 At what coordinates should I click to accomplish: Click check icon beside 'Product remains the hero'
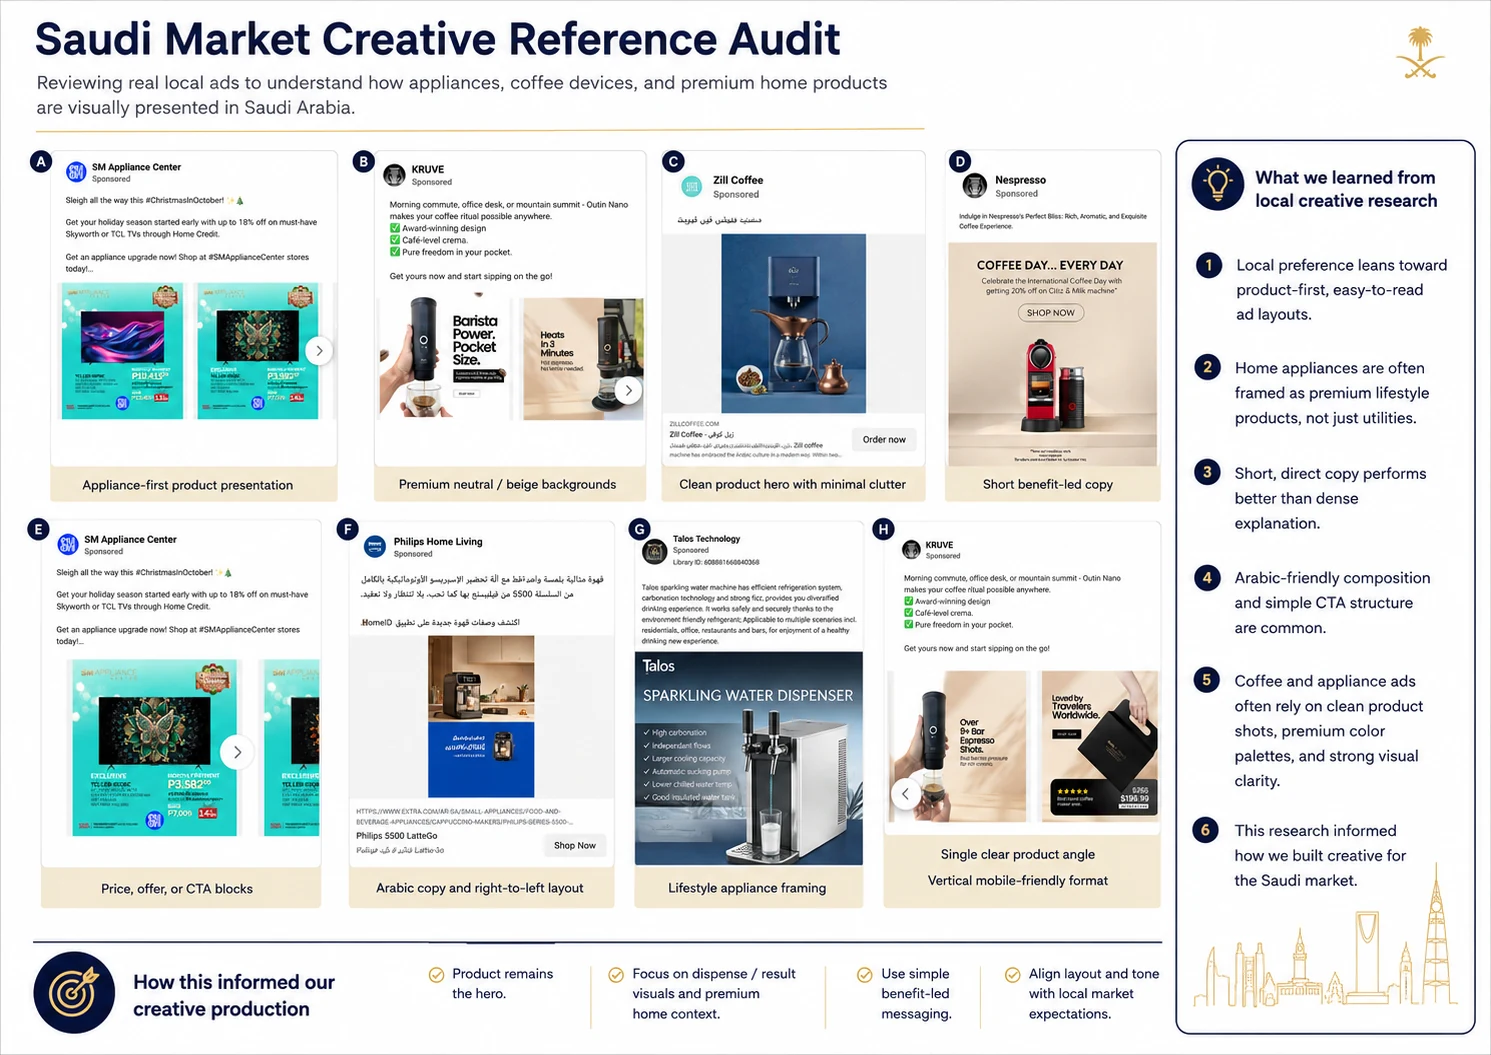[x=436, y=975]
